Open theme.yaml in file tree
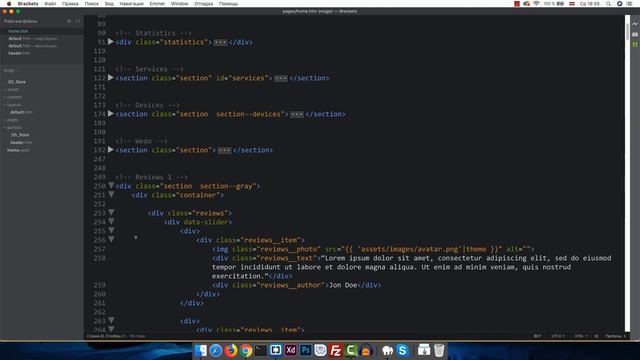This screenshot has height=360, width=640. (18, 150)
